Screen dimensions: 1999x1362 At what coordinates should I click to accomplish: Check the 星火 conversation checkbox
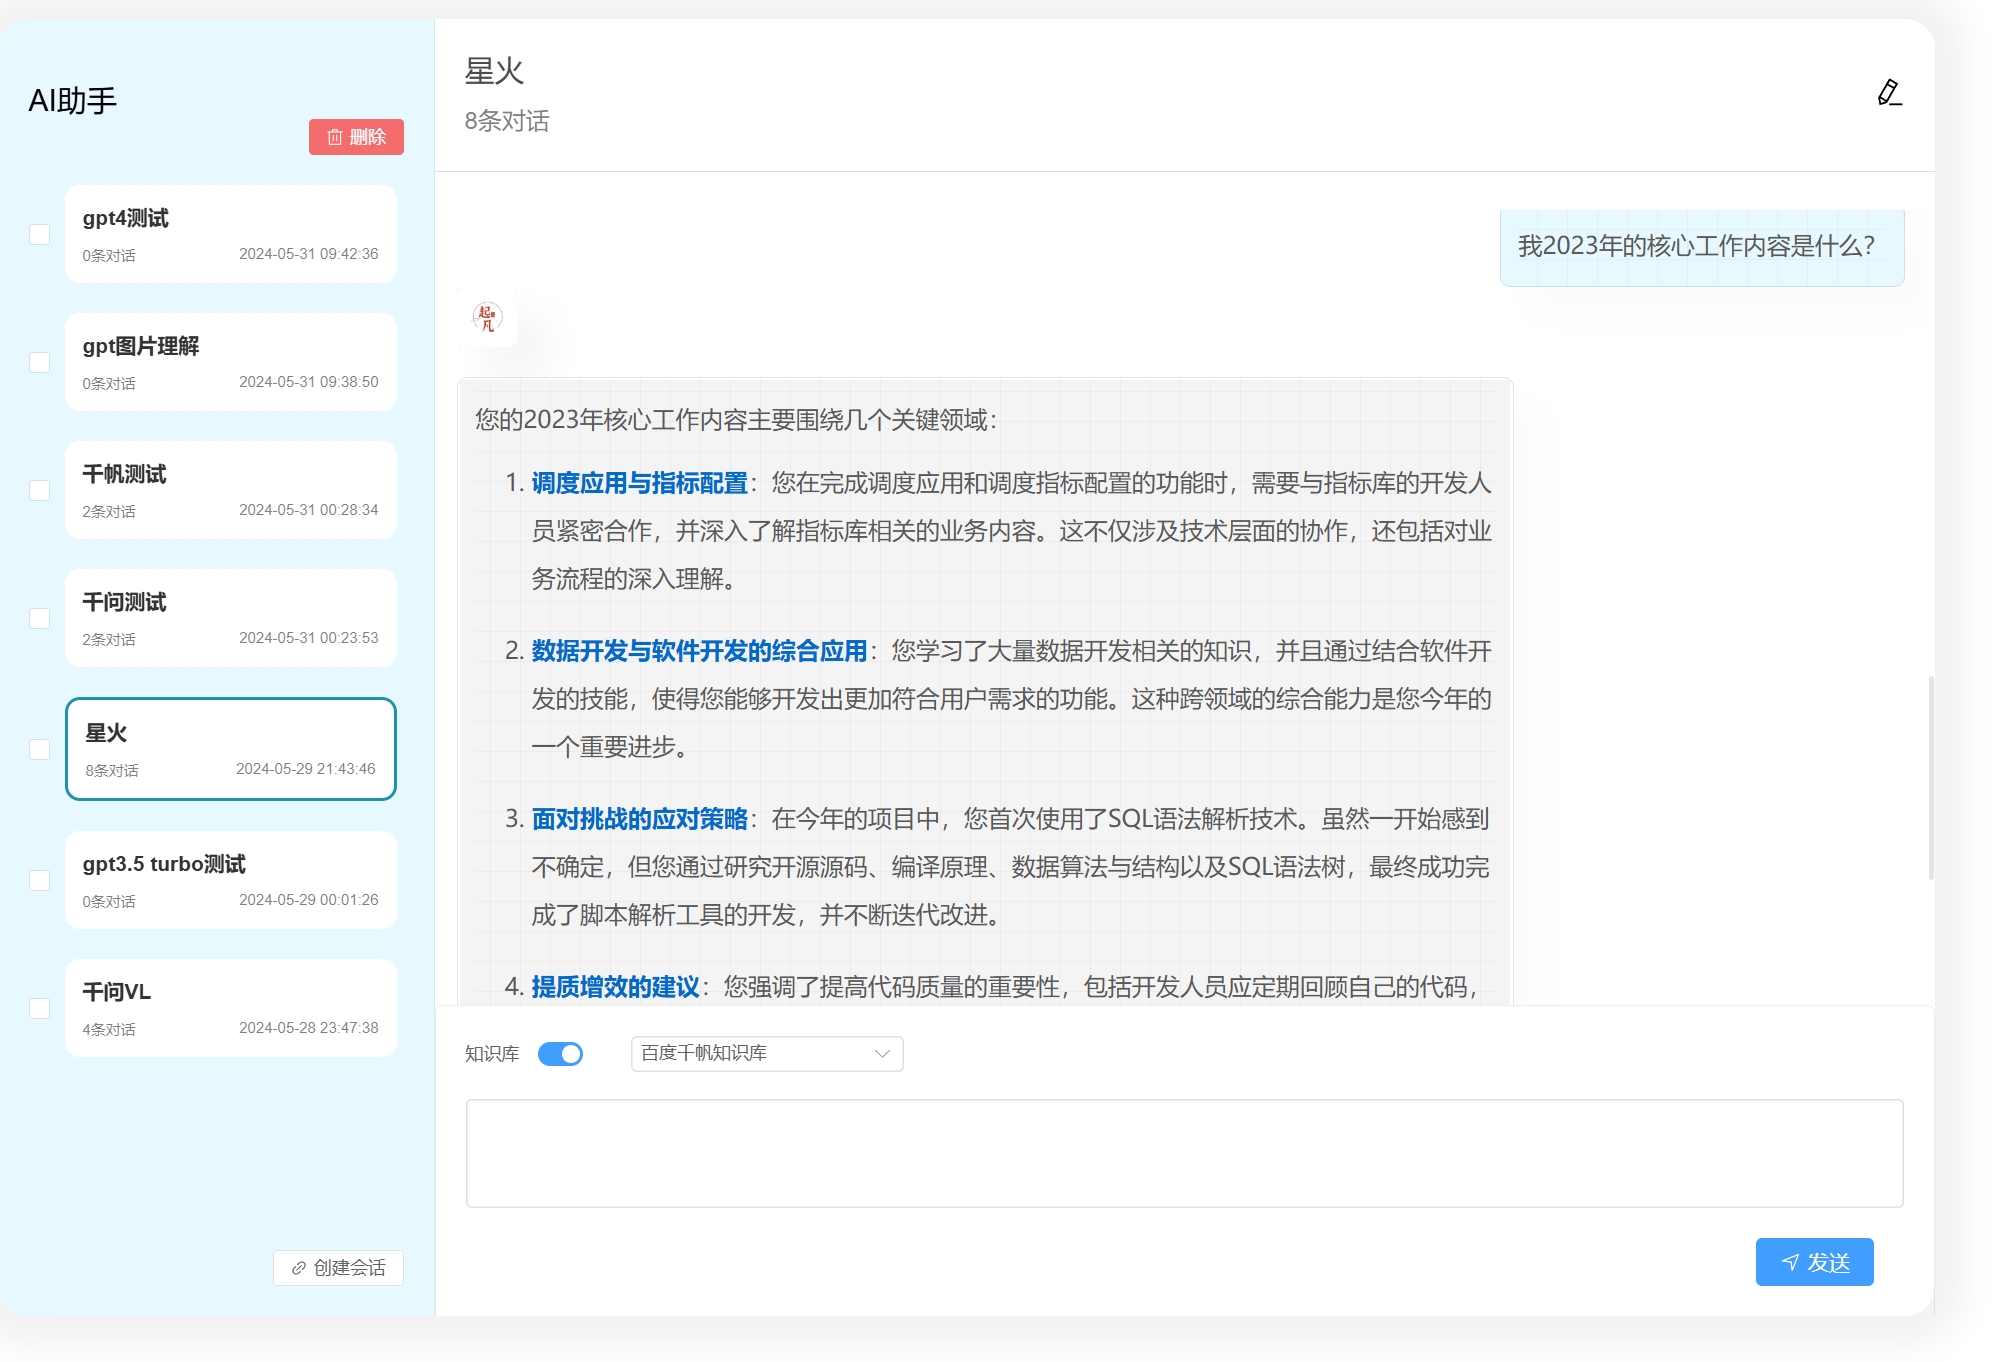point(40,749)
